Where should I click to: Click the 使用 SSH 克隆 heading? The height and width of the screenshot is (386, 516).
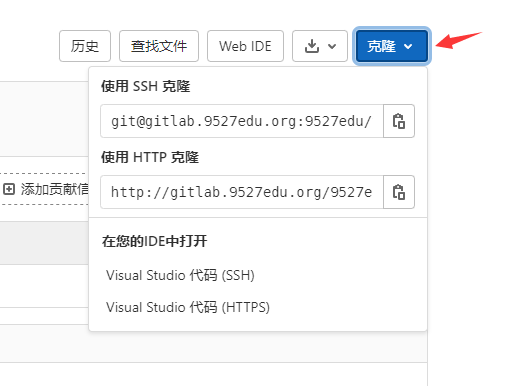tap(146, 86)
